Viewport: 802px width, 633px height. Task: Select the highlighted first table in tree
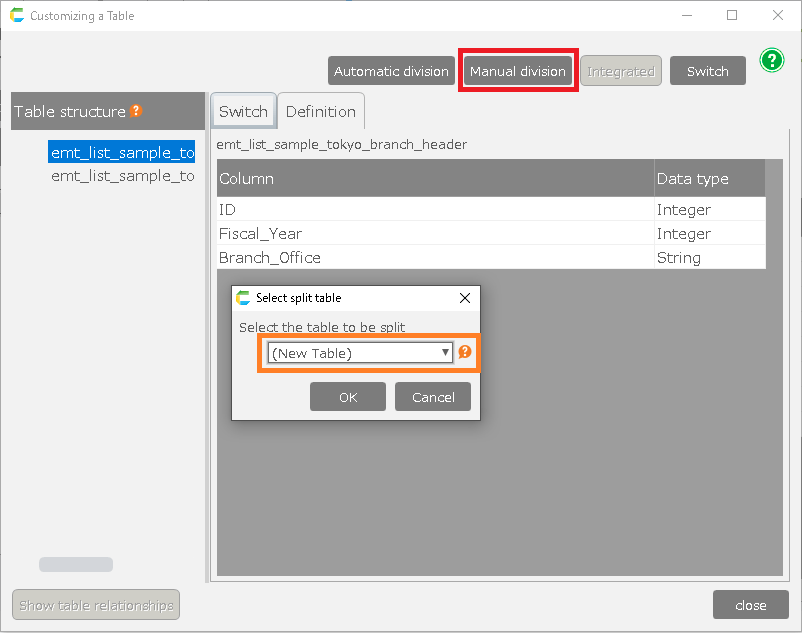122,153
